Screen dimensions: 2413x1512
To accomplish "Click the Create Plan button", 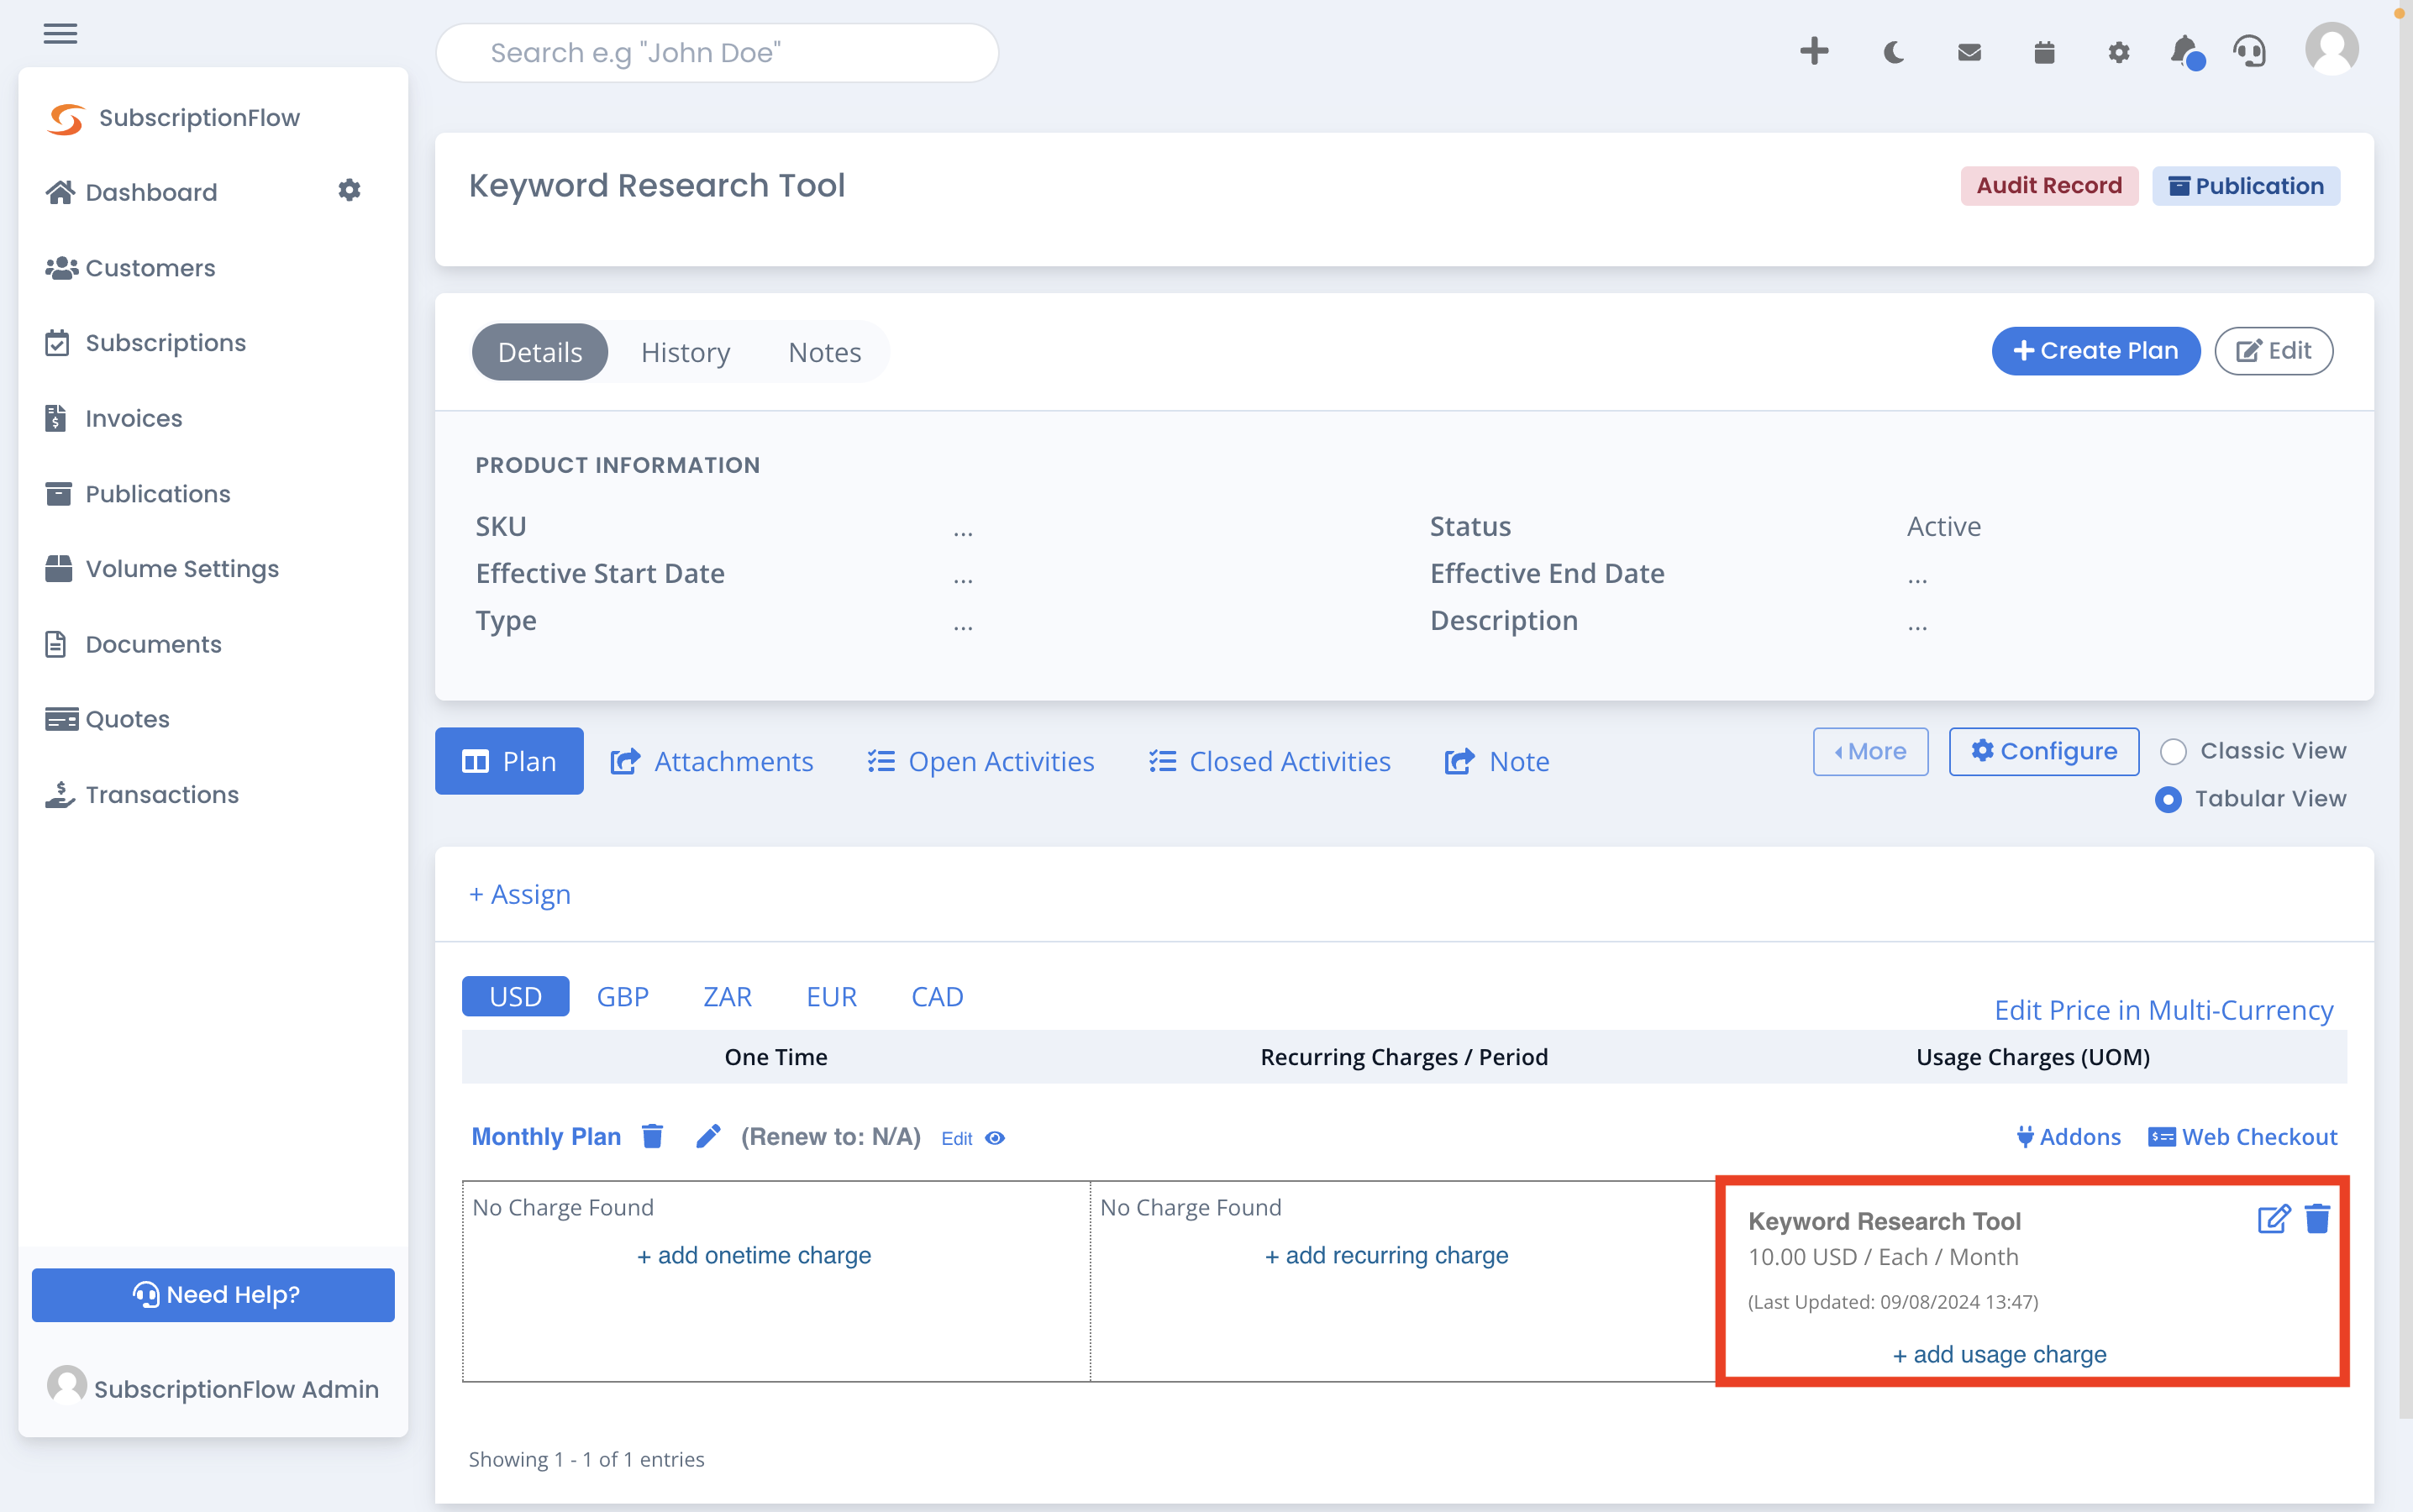I will click(x=2096, y=351).
